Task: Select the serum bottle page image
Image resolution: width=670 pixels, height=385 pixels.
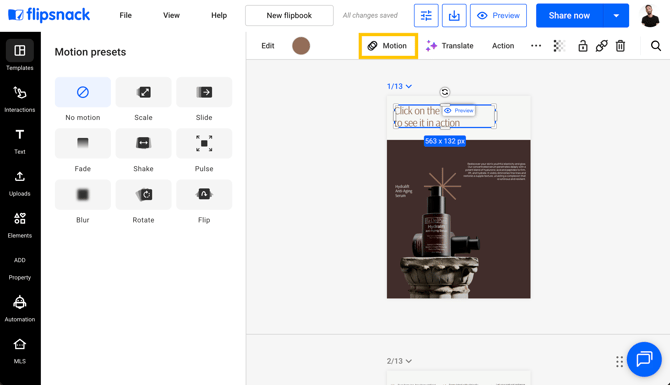Action: click(x=458, y=219)
